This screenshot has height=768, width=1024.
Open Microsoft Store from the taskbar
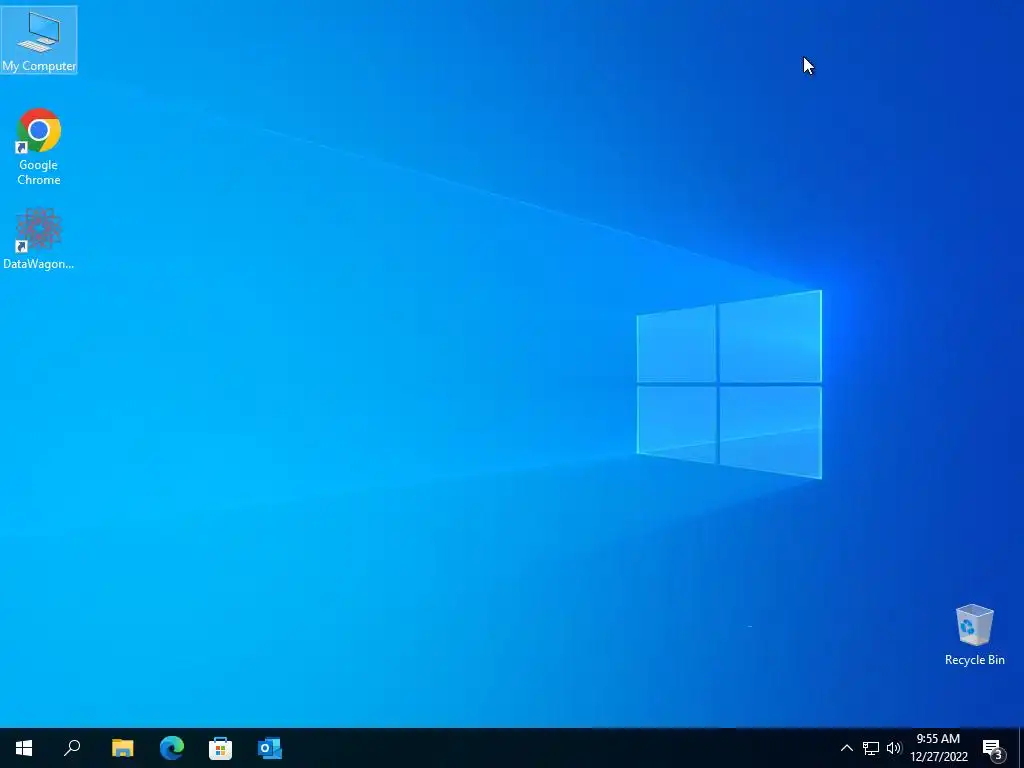coord(221,748)
